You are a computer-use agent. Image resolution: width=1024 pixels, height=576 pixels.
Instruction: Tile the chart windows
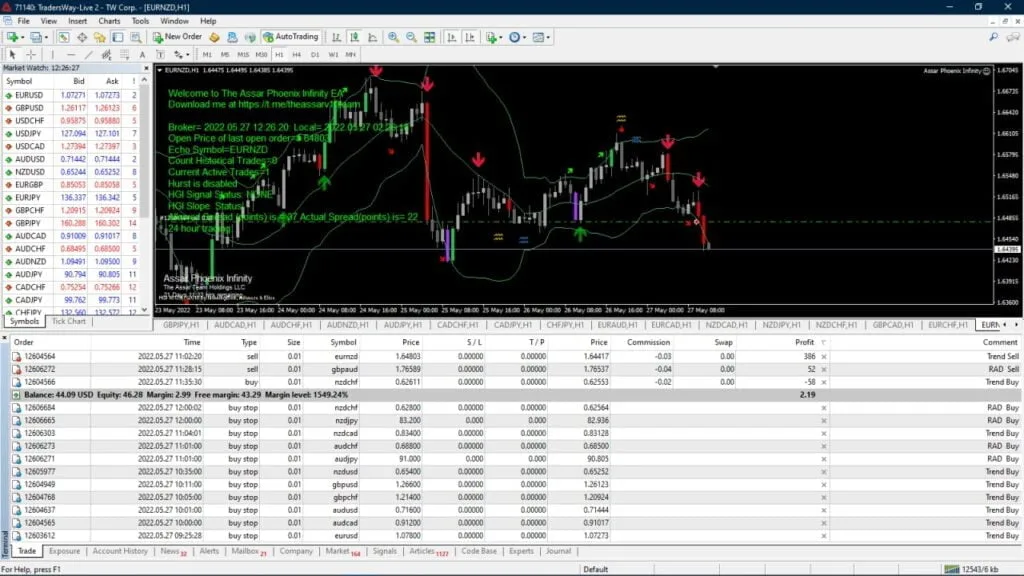pyautogui.click(x=429, y=37)
